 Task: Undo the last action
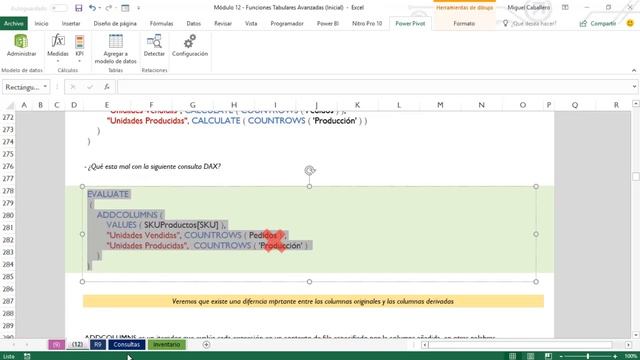pos(93,8)
